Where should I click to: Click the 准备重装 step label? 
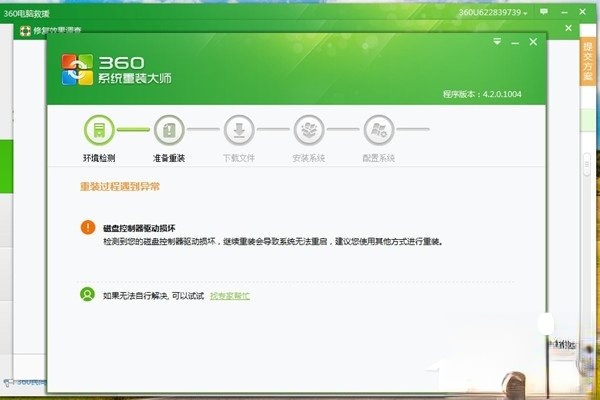click(x=169, y=158)
